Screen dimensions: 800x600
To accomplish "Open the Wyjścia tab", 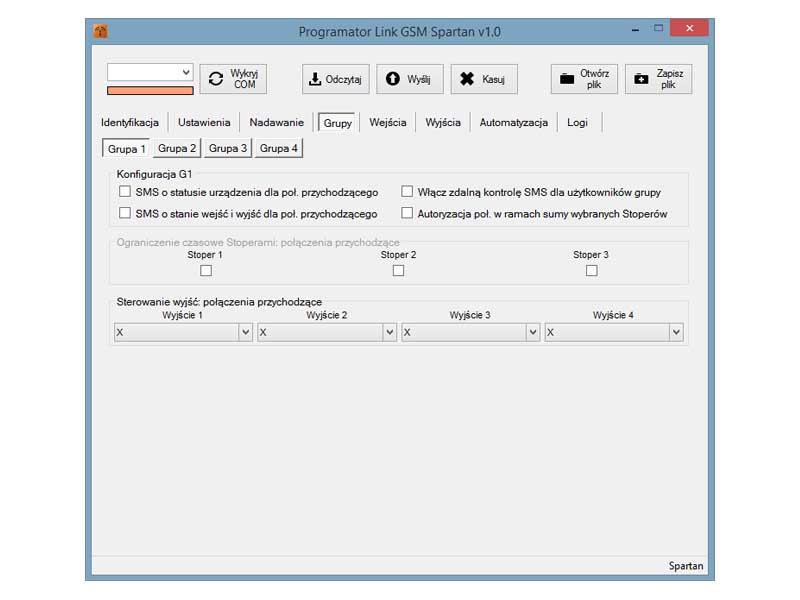I will point(443,122).
